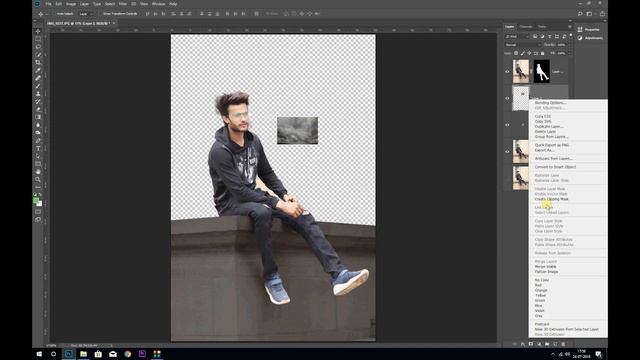Select the Move tool
The height and width of the screenshot is (360, 640).
pos(38,31)
